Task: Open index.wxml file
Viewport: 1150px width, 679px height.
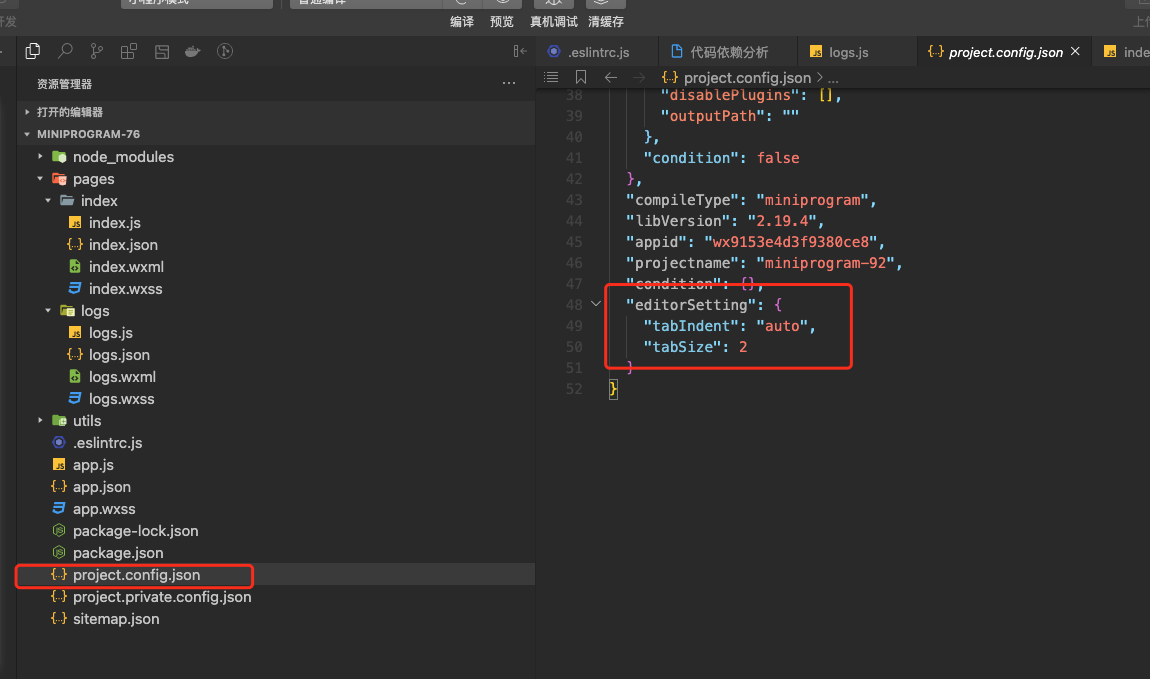Action: 126,267
